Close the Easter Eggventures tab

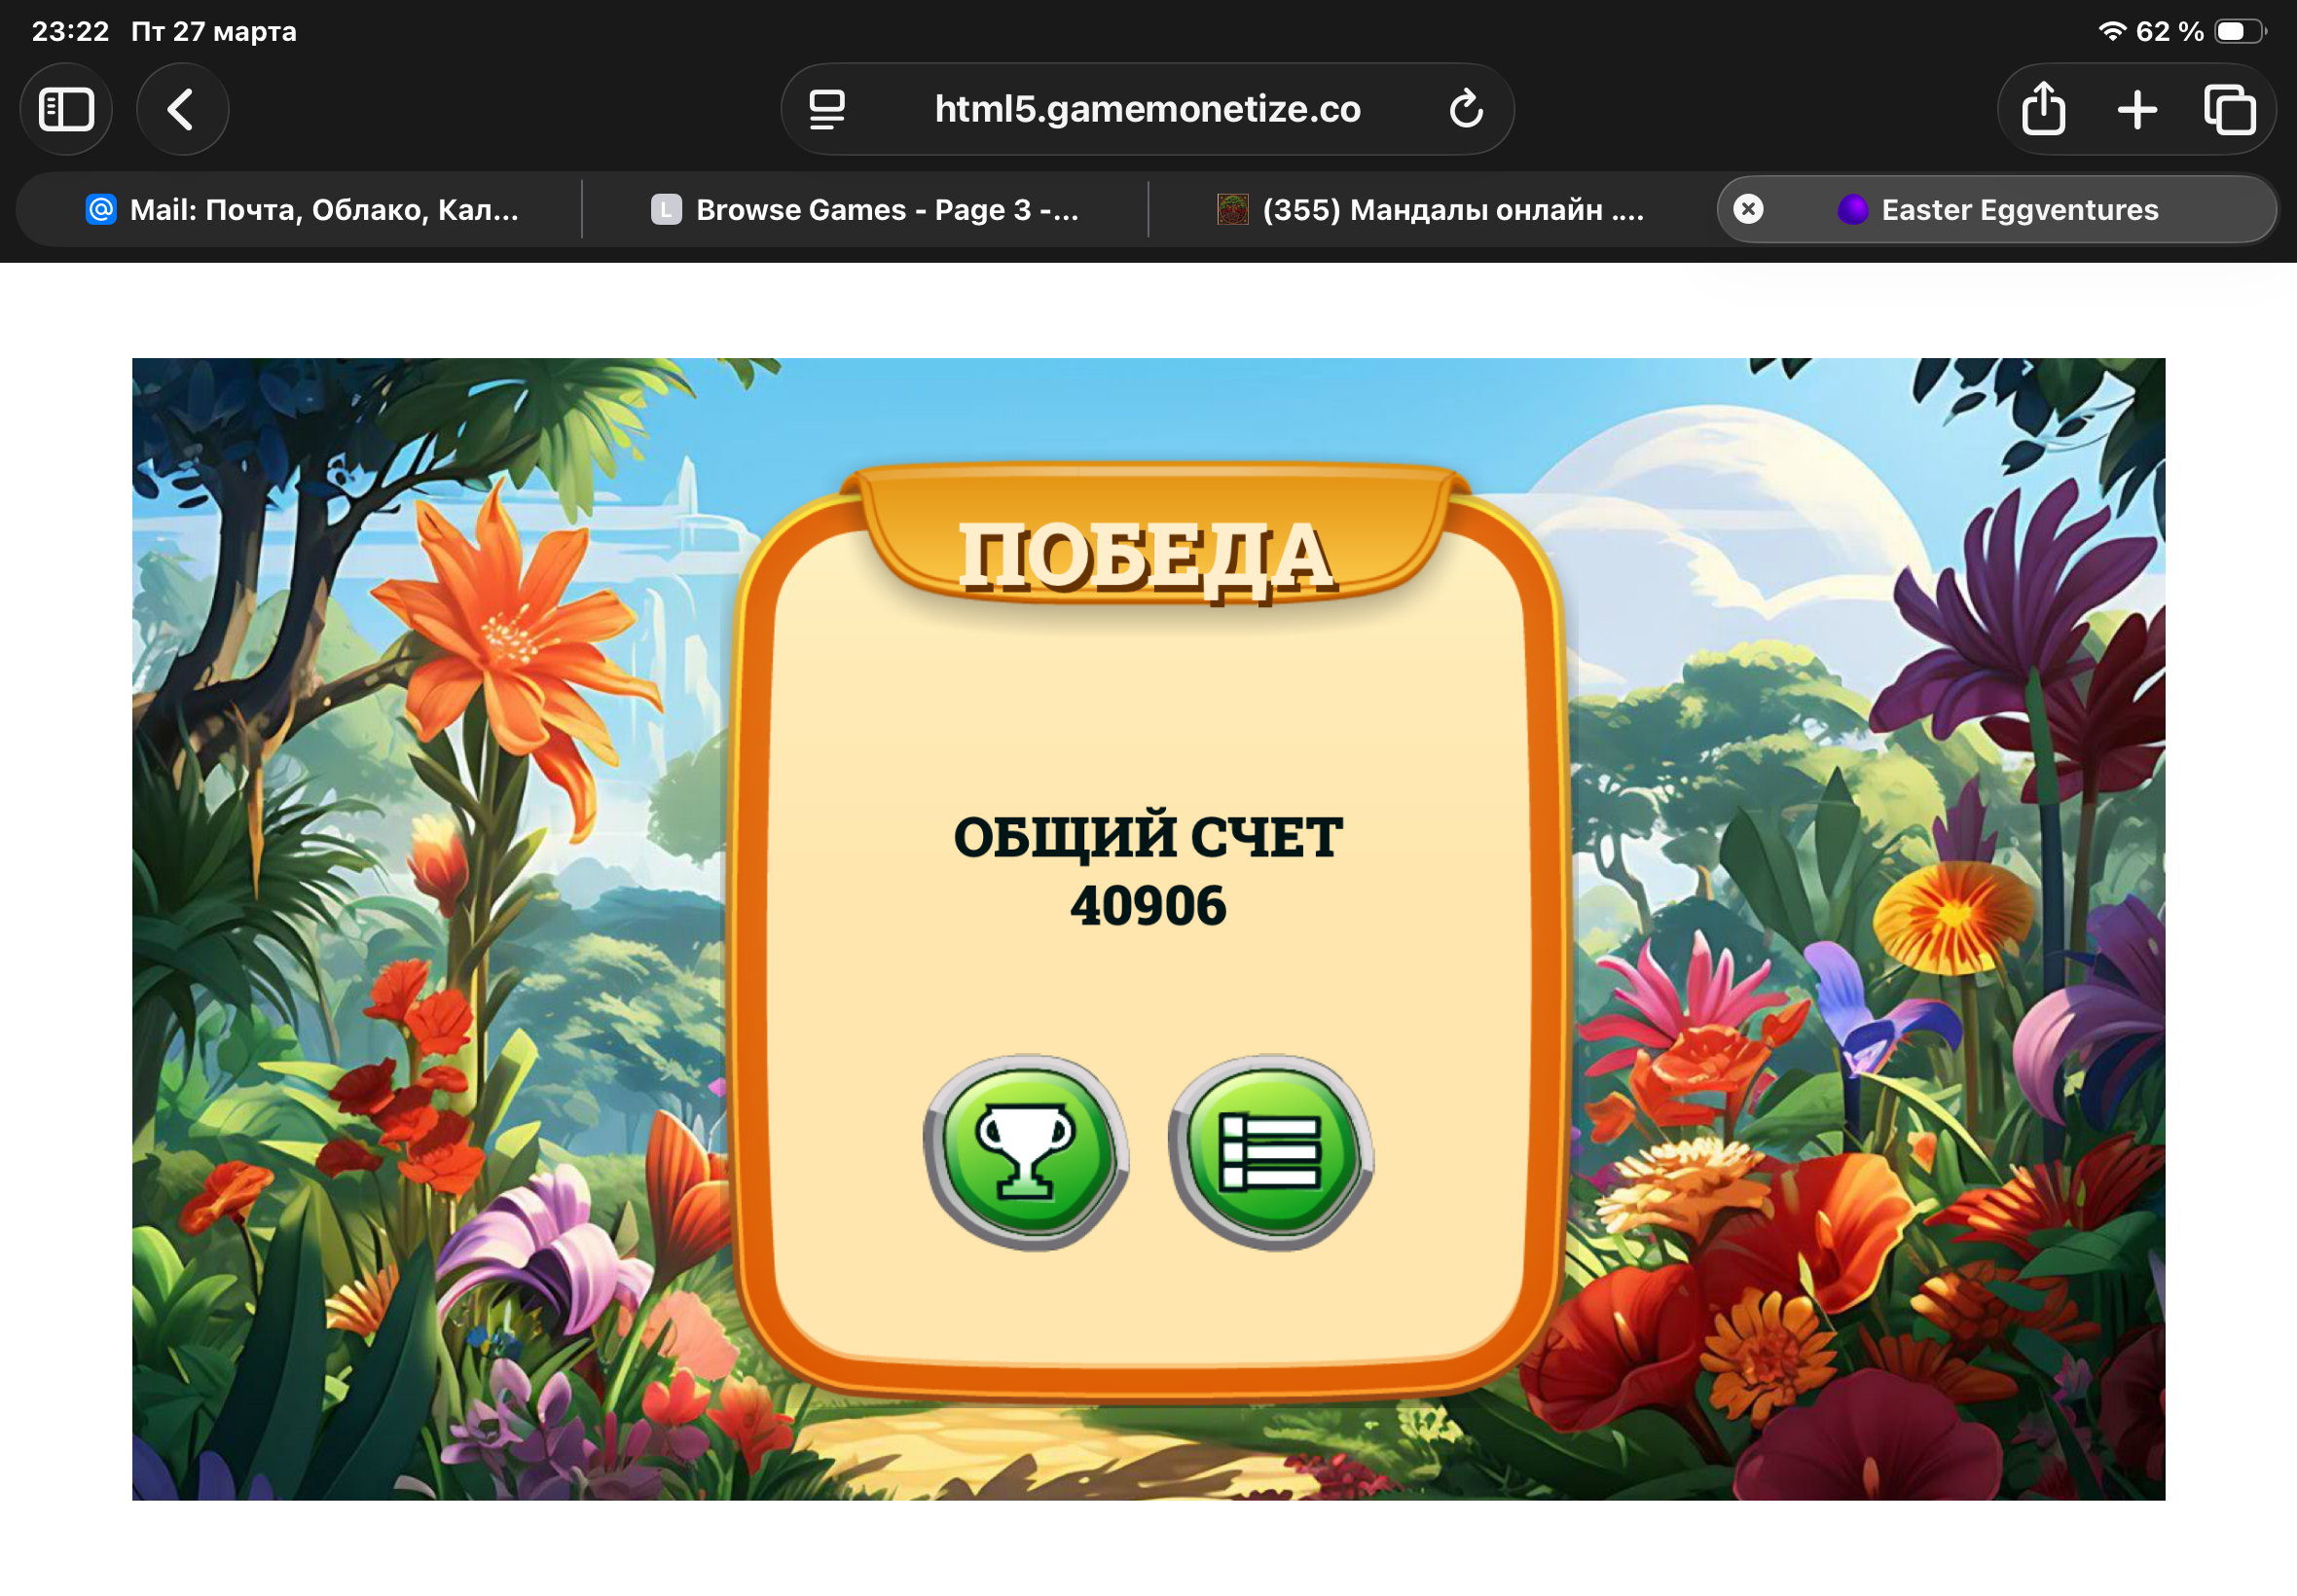1748,209
